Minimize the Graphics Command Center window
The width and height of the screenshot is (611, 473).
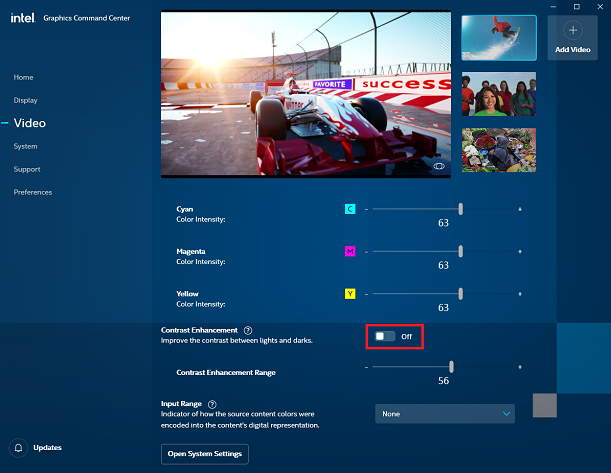[x=553, y=7]
